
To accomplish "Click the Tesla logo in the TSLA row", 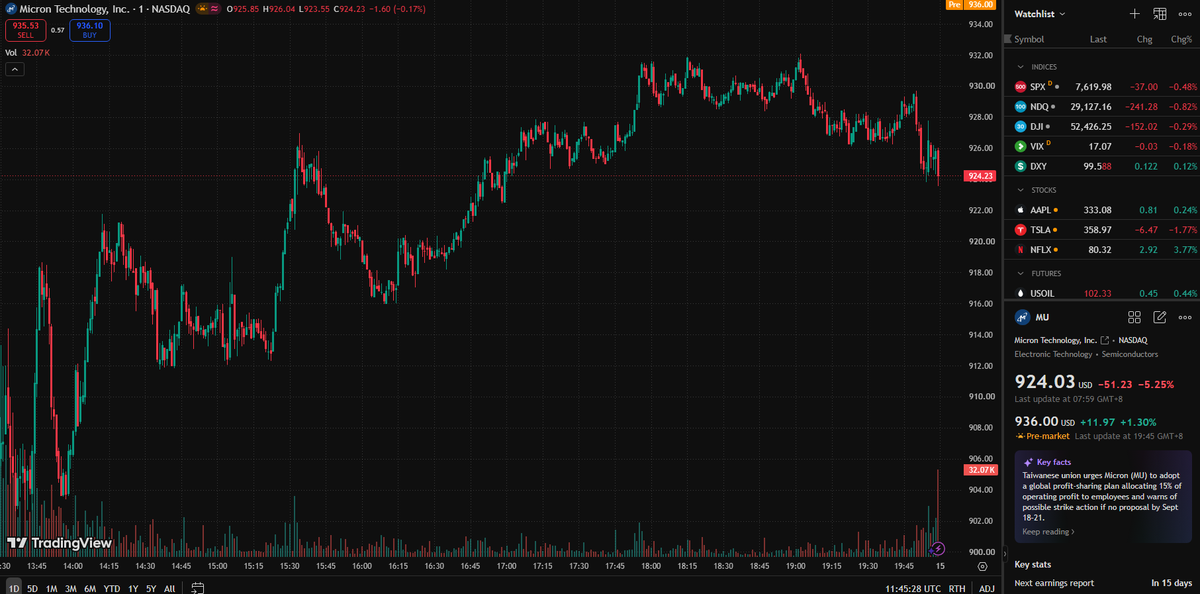I will pyautogui.click(x=1021, y=229).
